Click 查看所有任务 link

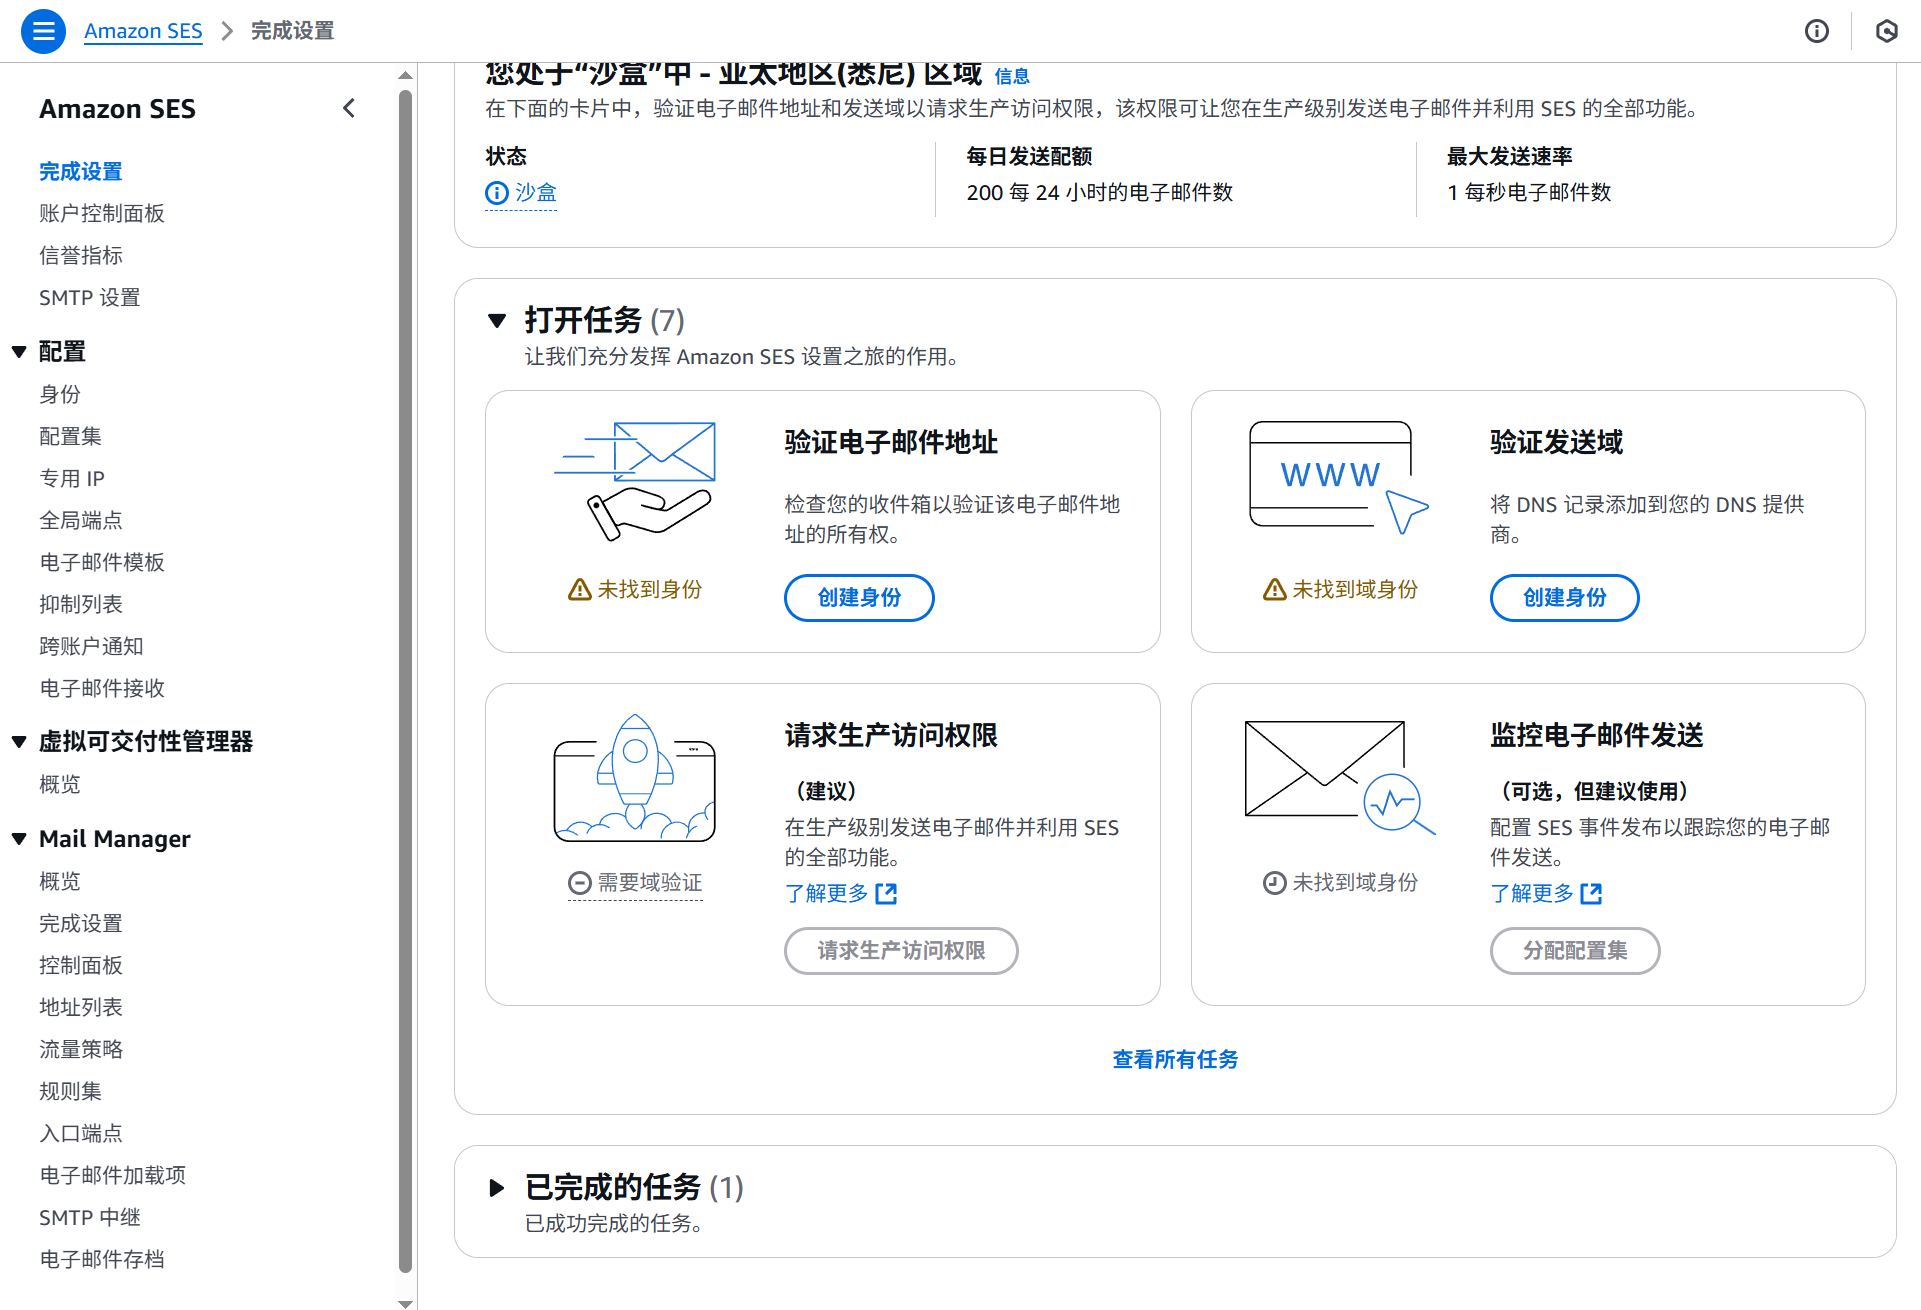pyautogui.click(x=1175, y=1060)
